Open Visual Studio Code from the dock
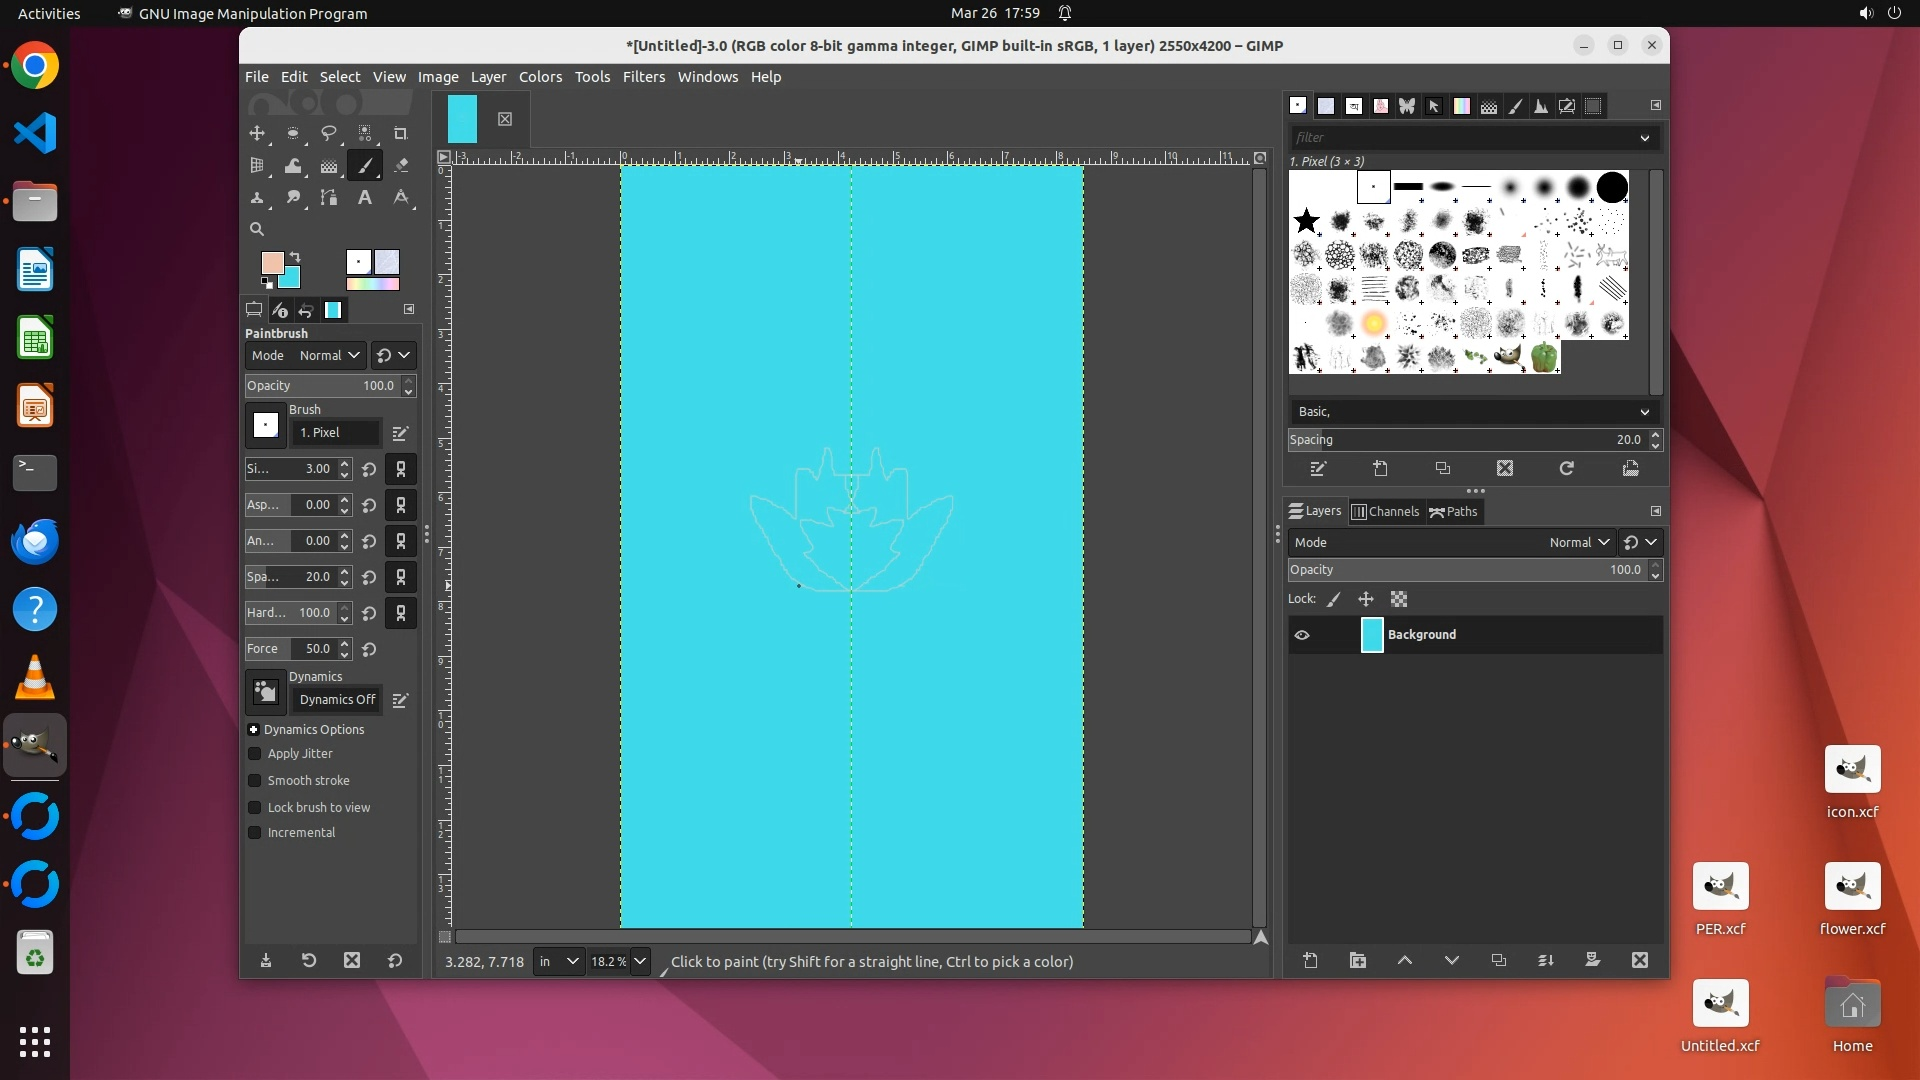The width and height of the screenshot is (1920, 1080). click(x=35, y=134)
